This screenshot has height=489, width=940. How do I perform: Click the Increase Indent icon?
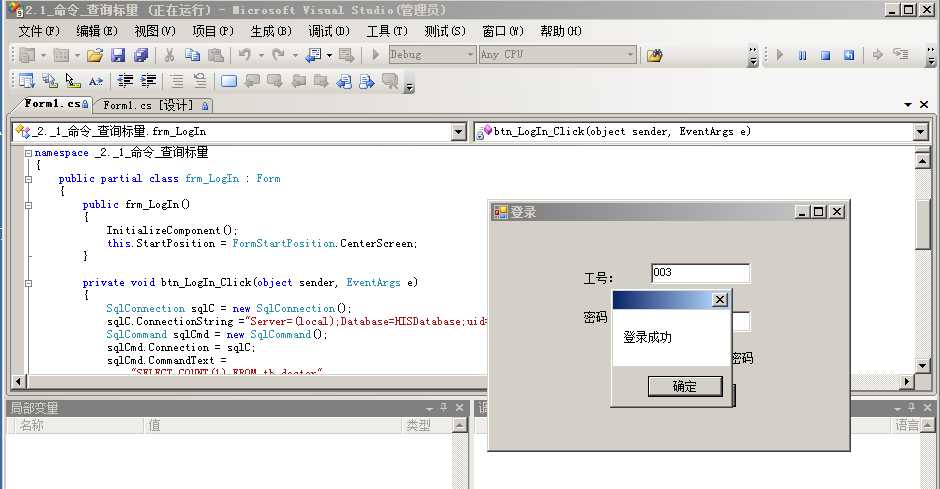148,80
